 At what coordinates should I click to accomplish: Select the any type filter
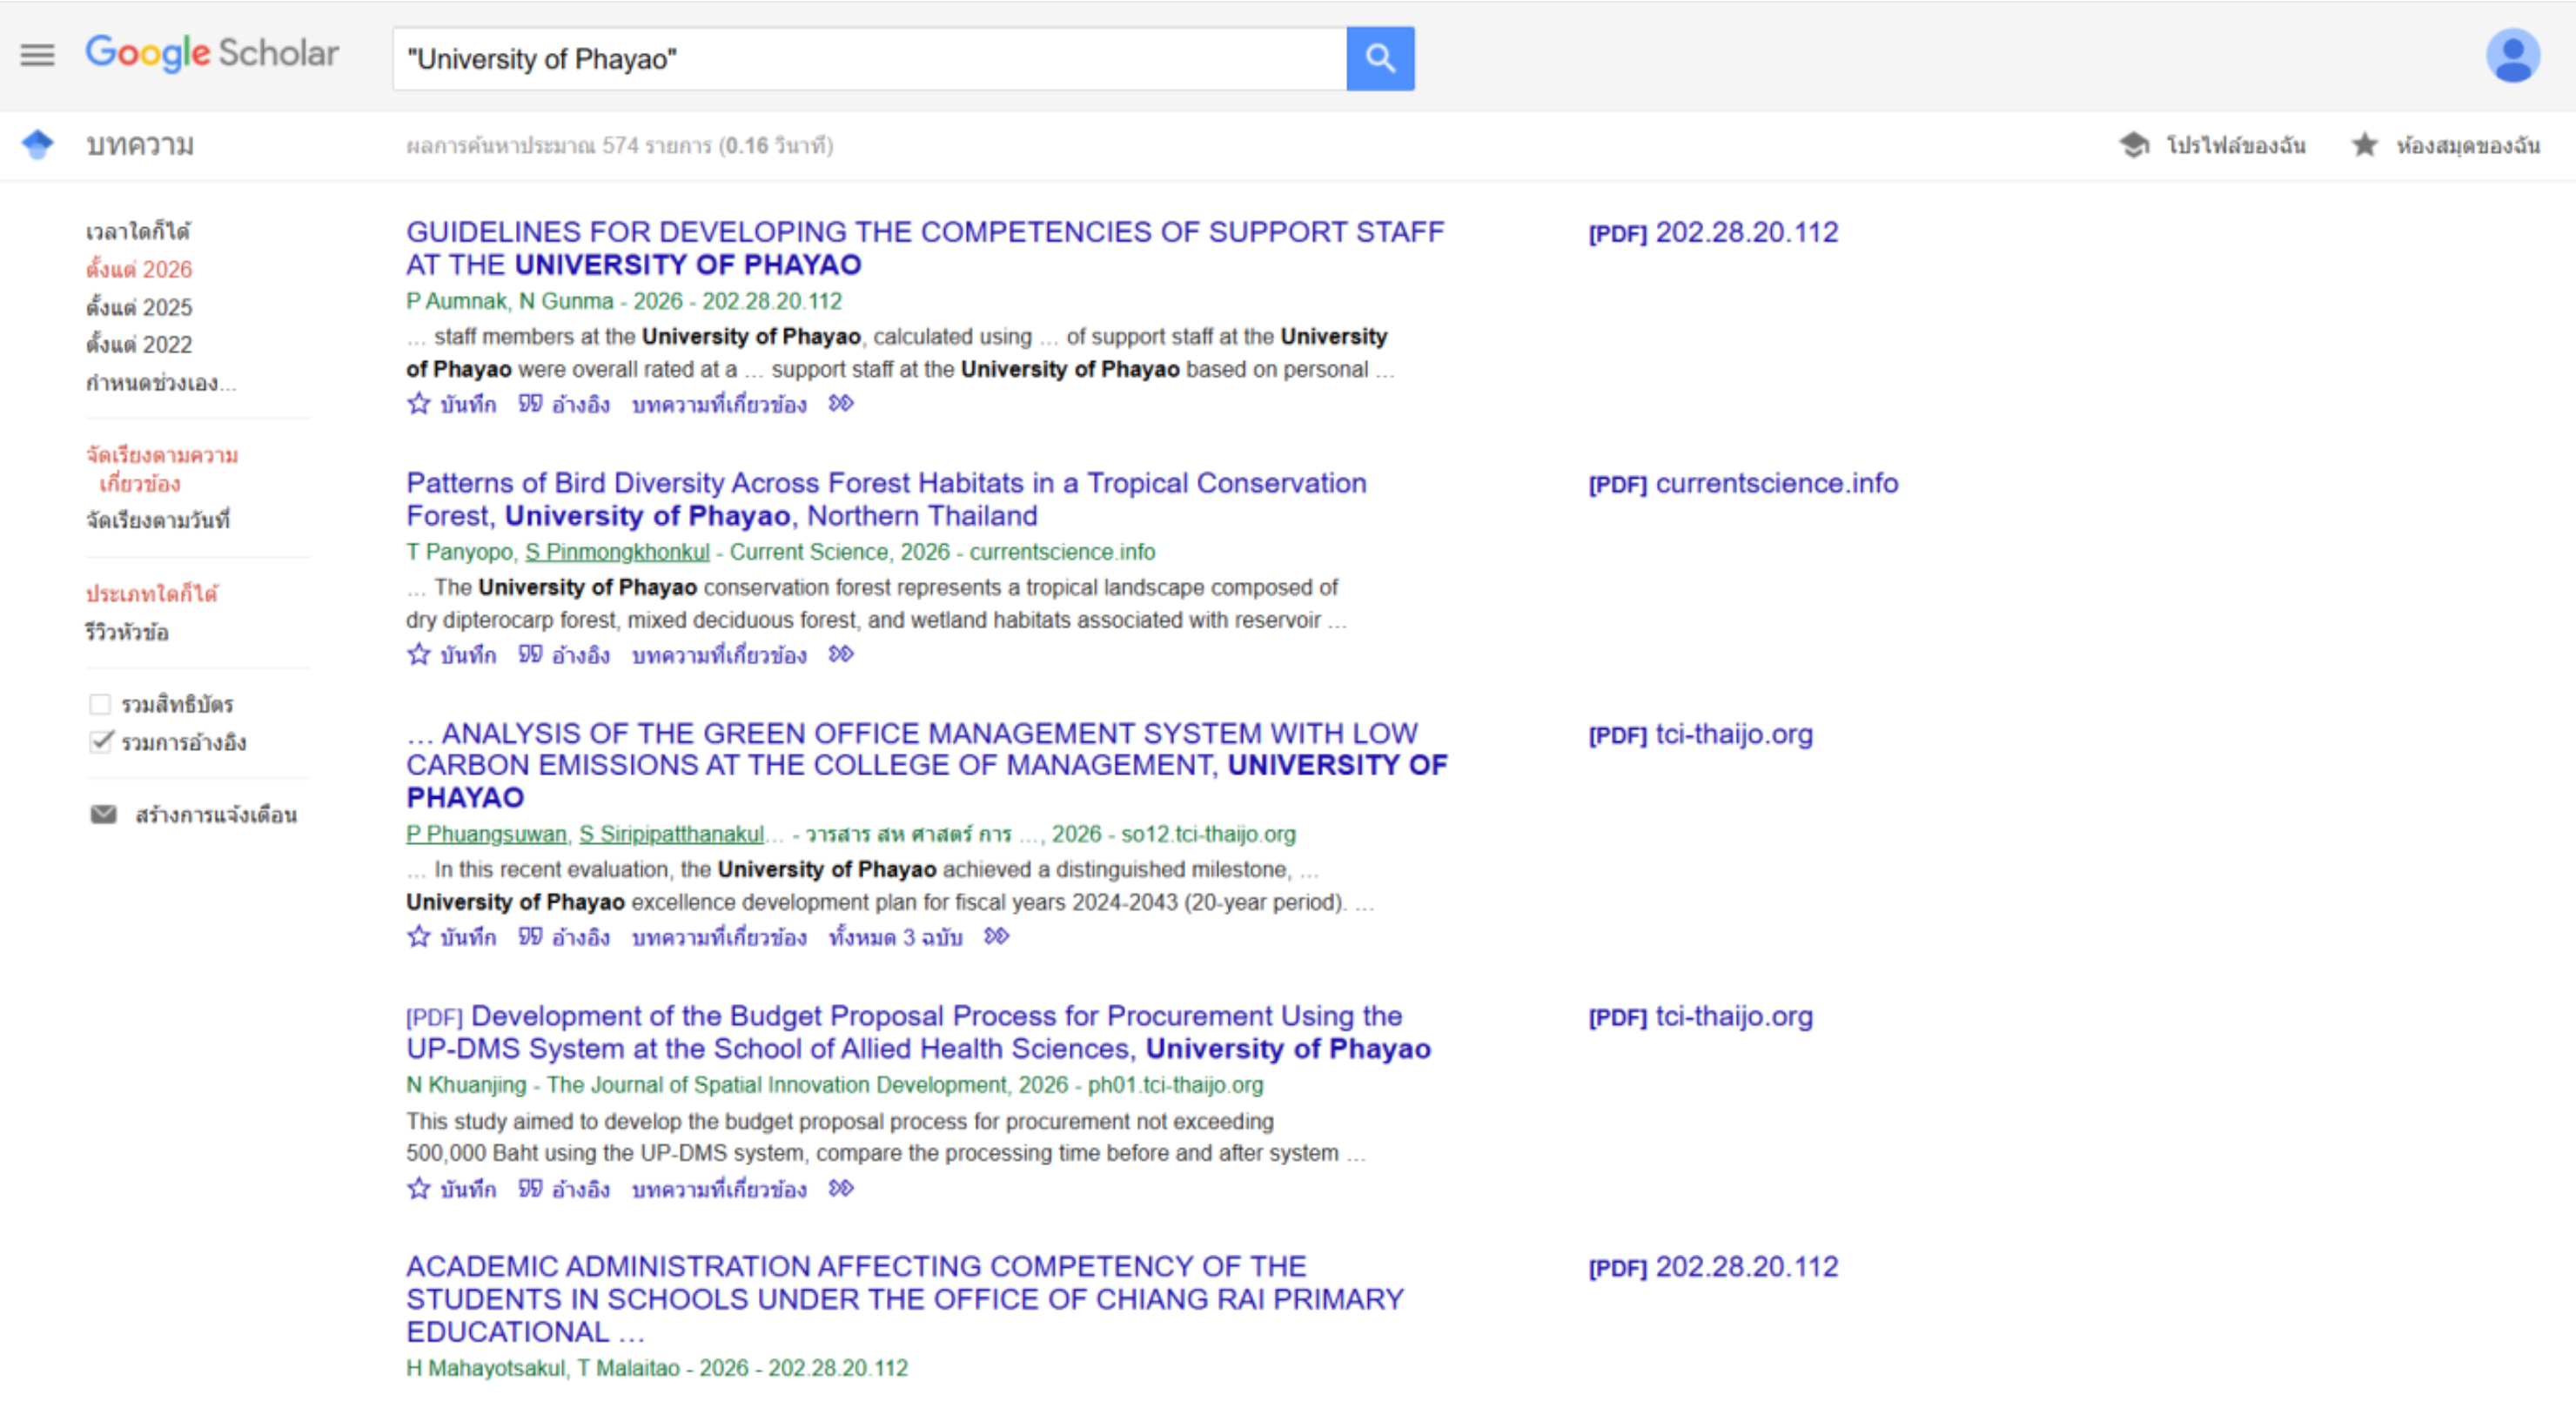152,593
